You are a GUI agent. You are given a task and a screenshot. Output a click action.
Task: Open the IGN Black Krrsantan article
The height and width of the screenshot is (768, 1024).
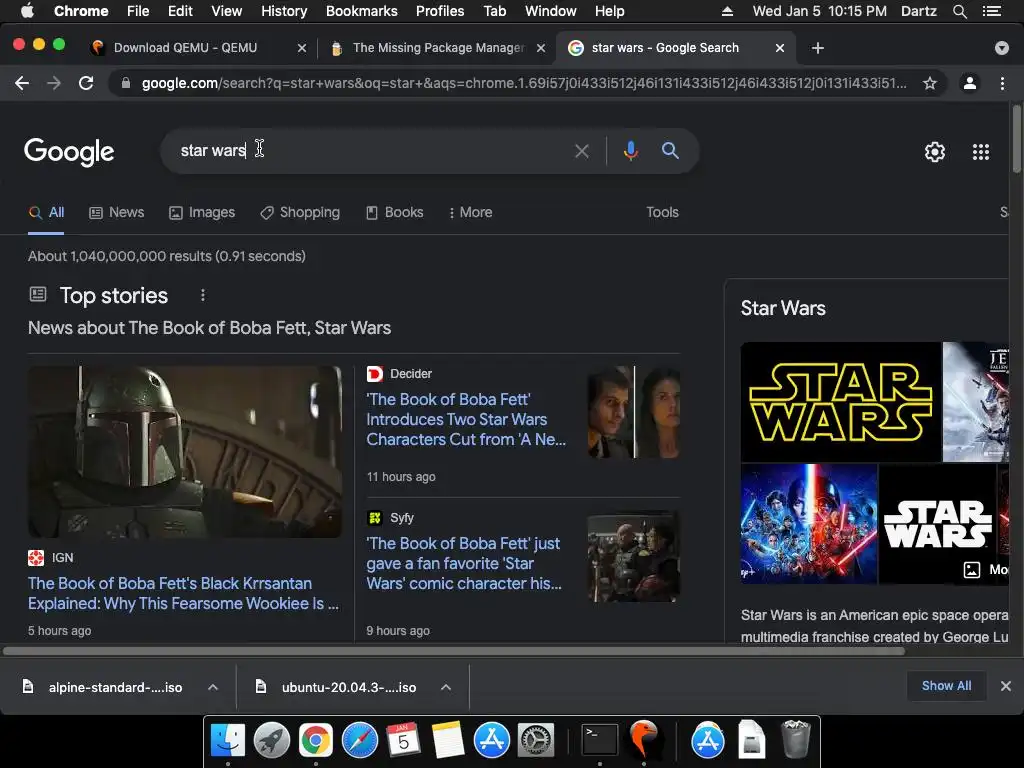tap(183, 593)
